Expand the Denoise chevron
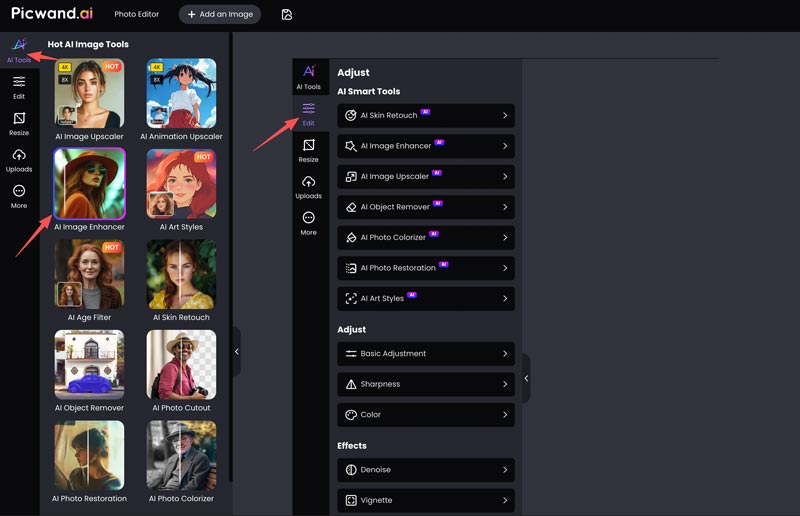800x516 pixels. (505, 470)
